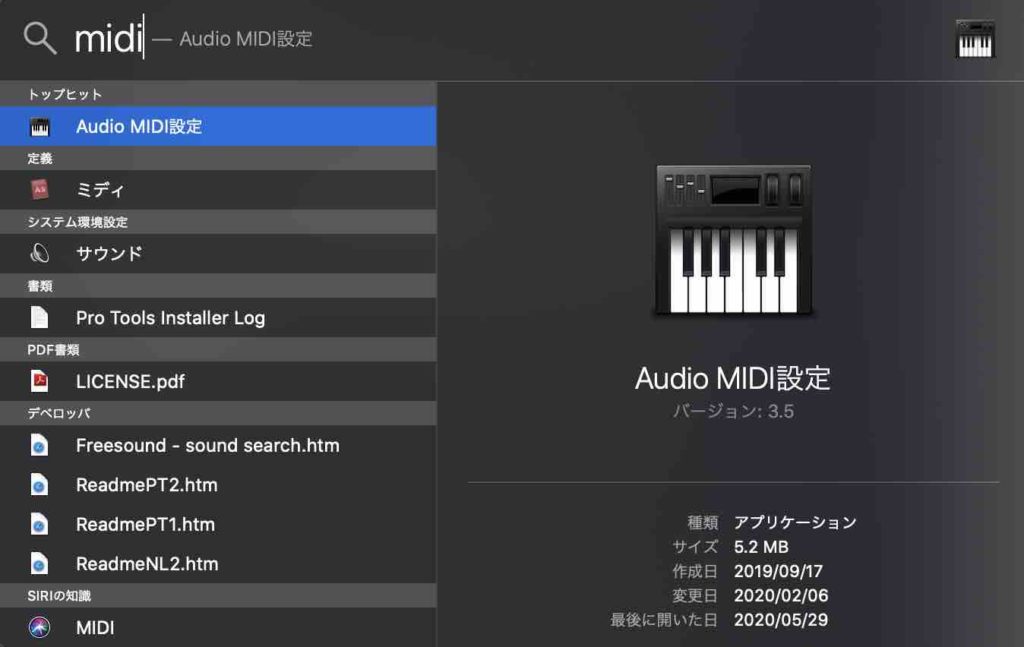Click the small keyboard icon in top-right corner

973,39
